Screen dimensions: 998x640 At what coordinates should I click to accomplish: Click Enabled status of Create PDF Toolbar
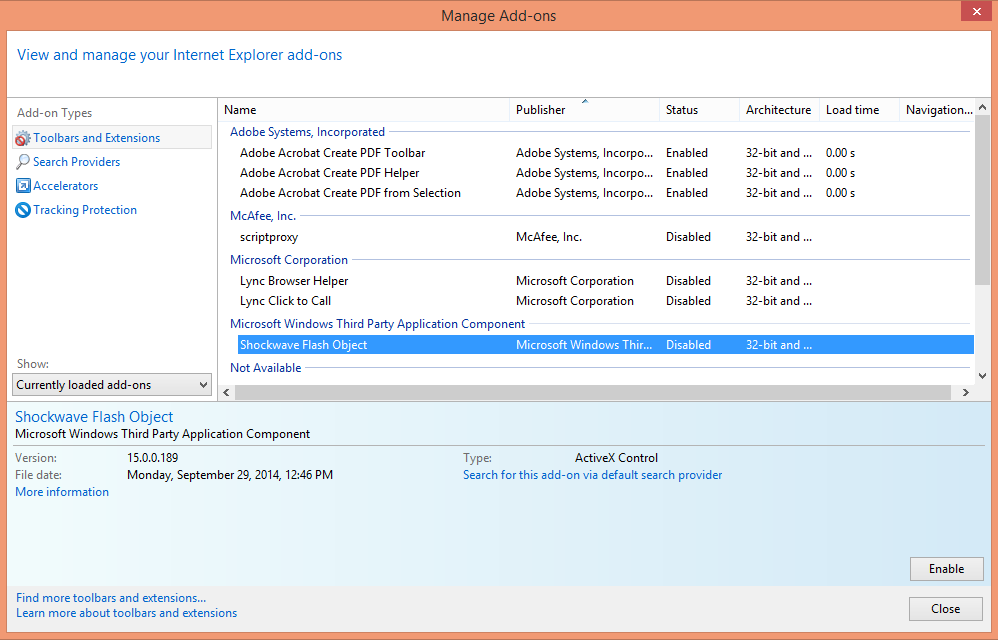[687, 153]
